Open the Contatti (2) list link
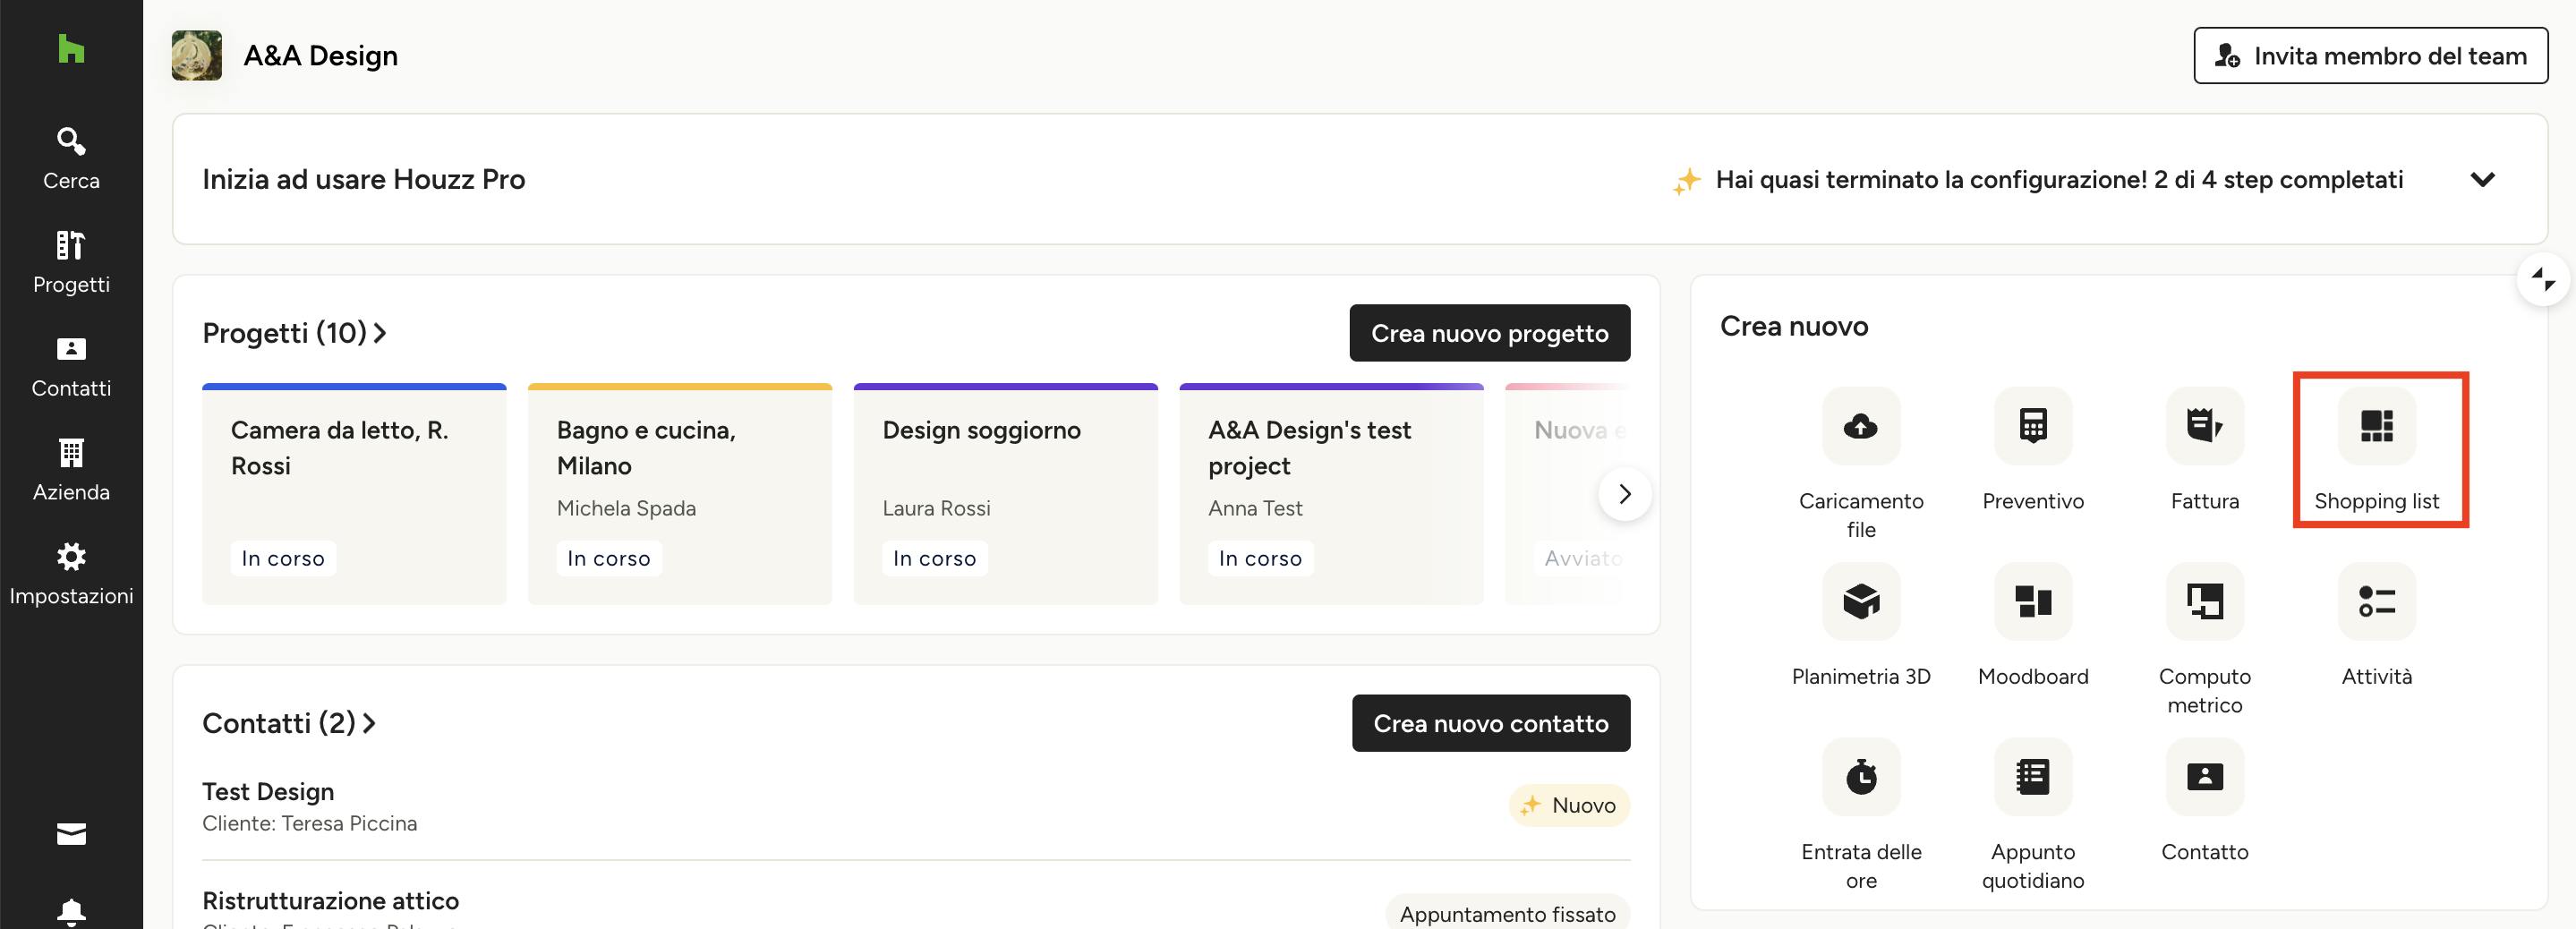 point(288,723)
